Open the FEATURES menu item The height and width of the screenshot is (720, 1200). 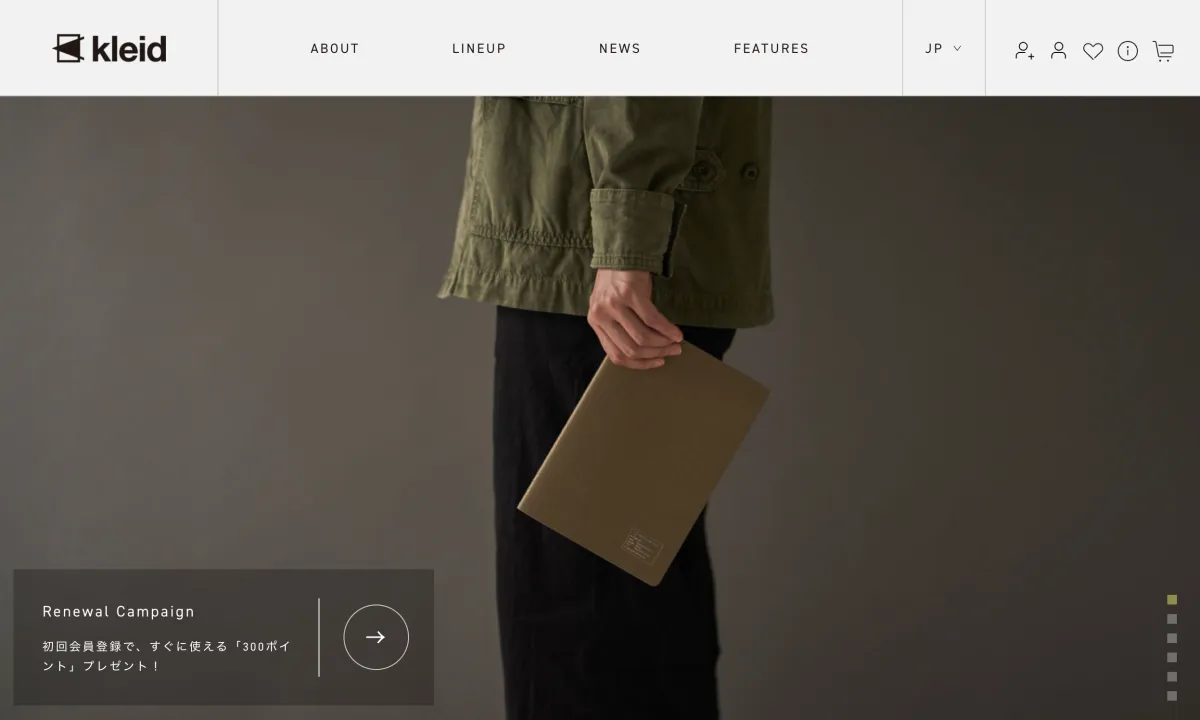(x=771, y=48)
